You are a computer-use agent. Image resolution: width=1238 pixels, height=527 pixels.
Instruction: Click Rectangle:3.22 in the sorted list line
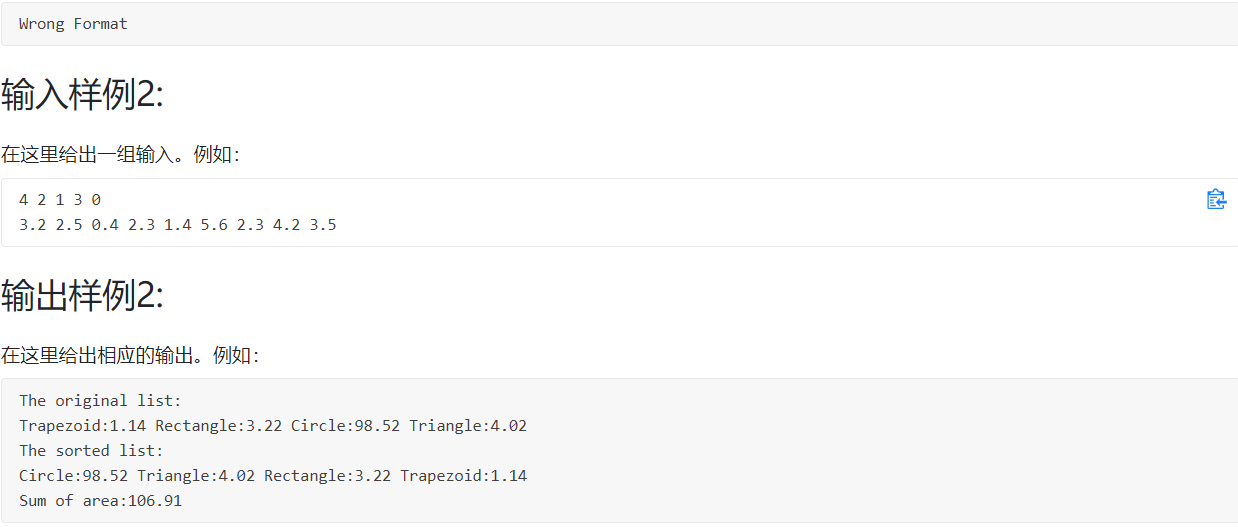tap(327, 476)
